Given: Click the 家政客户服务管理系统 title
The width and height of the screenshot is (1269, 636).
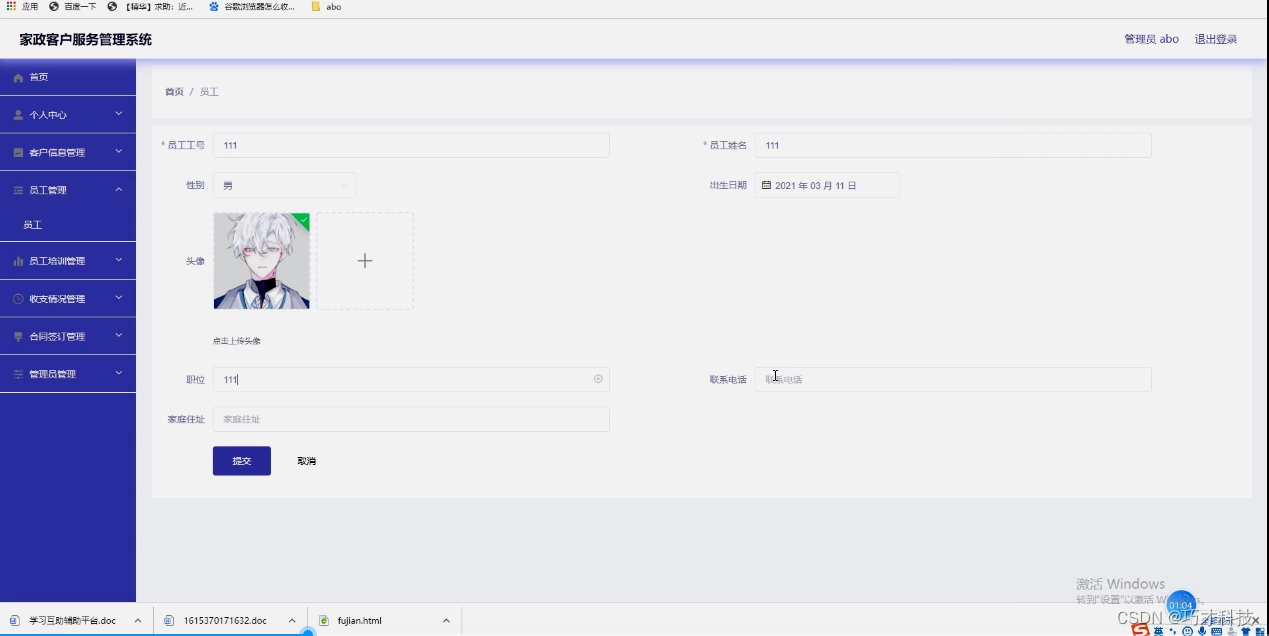Looking at the screenshot, I should (86, 40).
